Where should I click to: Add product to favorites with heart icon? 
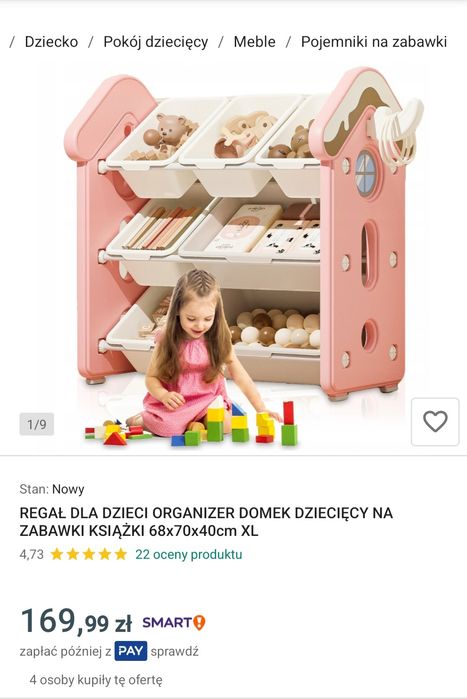435,422
